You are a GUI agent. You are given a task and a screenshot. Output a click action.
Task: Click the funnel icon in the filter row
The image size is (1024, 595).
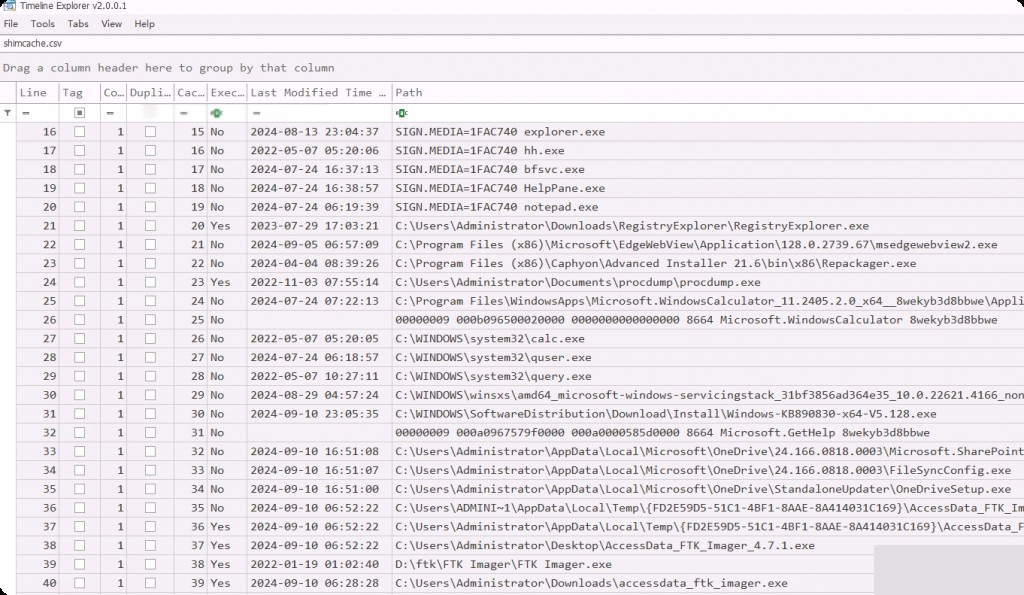8,113
